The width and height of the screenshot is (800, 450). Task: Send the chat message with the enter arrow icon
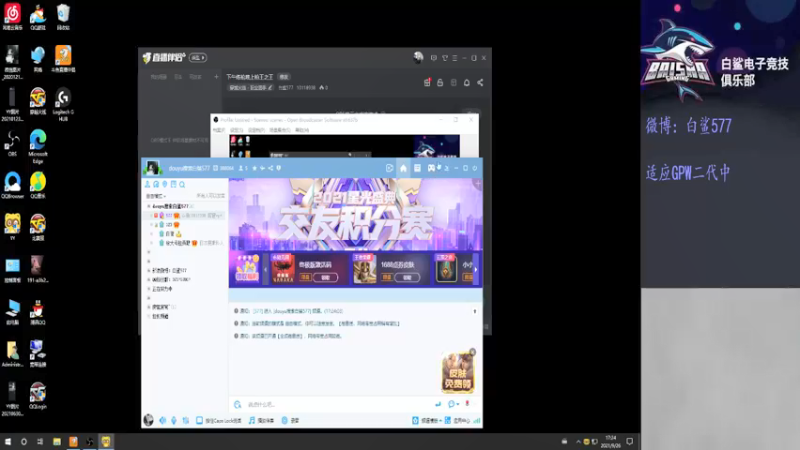[438, 404]
